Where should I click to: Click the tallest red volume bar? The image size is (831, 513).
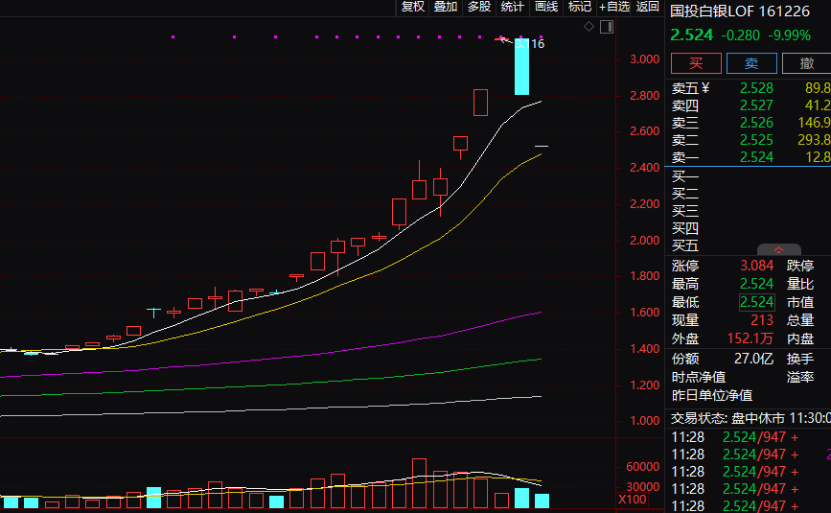[419, 483]
